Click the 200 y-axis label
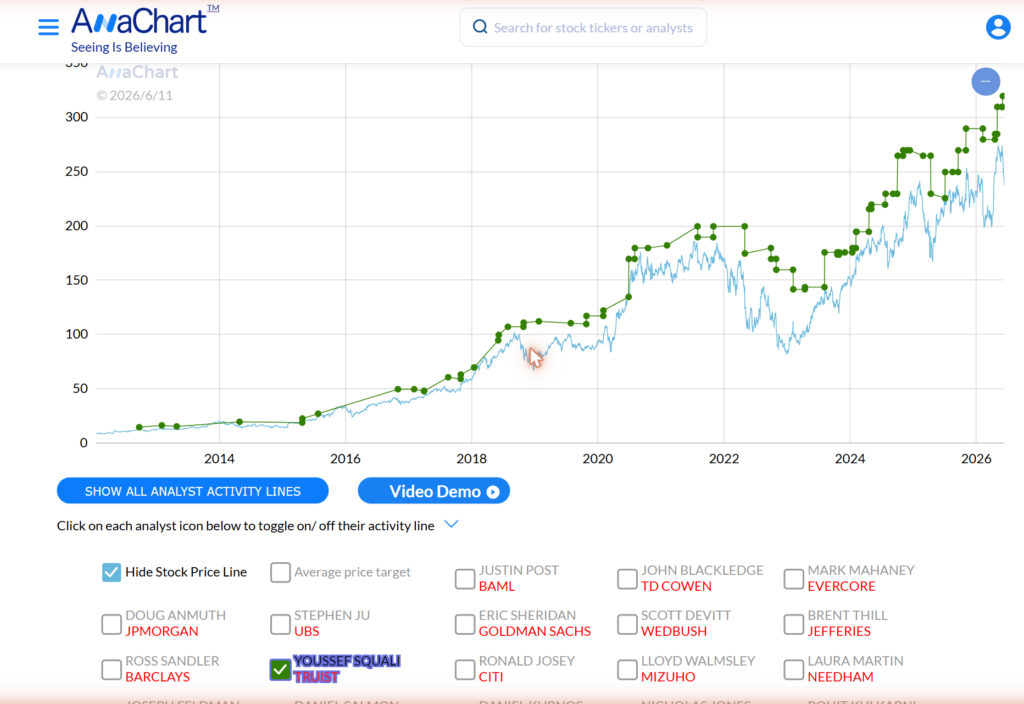Image resolution: width=1024 pixels, height=704 pixels. point(76,226)
